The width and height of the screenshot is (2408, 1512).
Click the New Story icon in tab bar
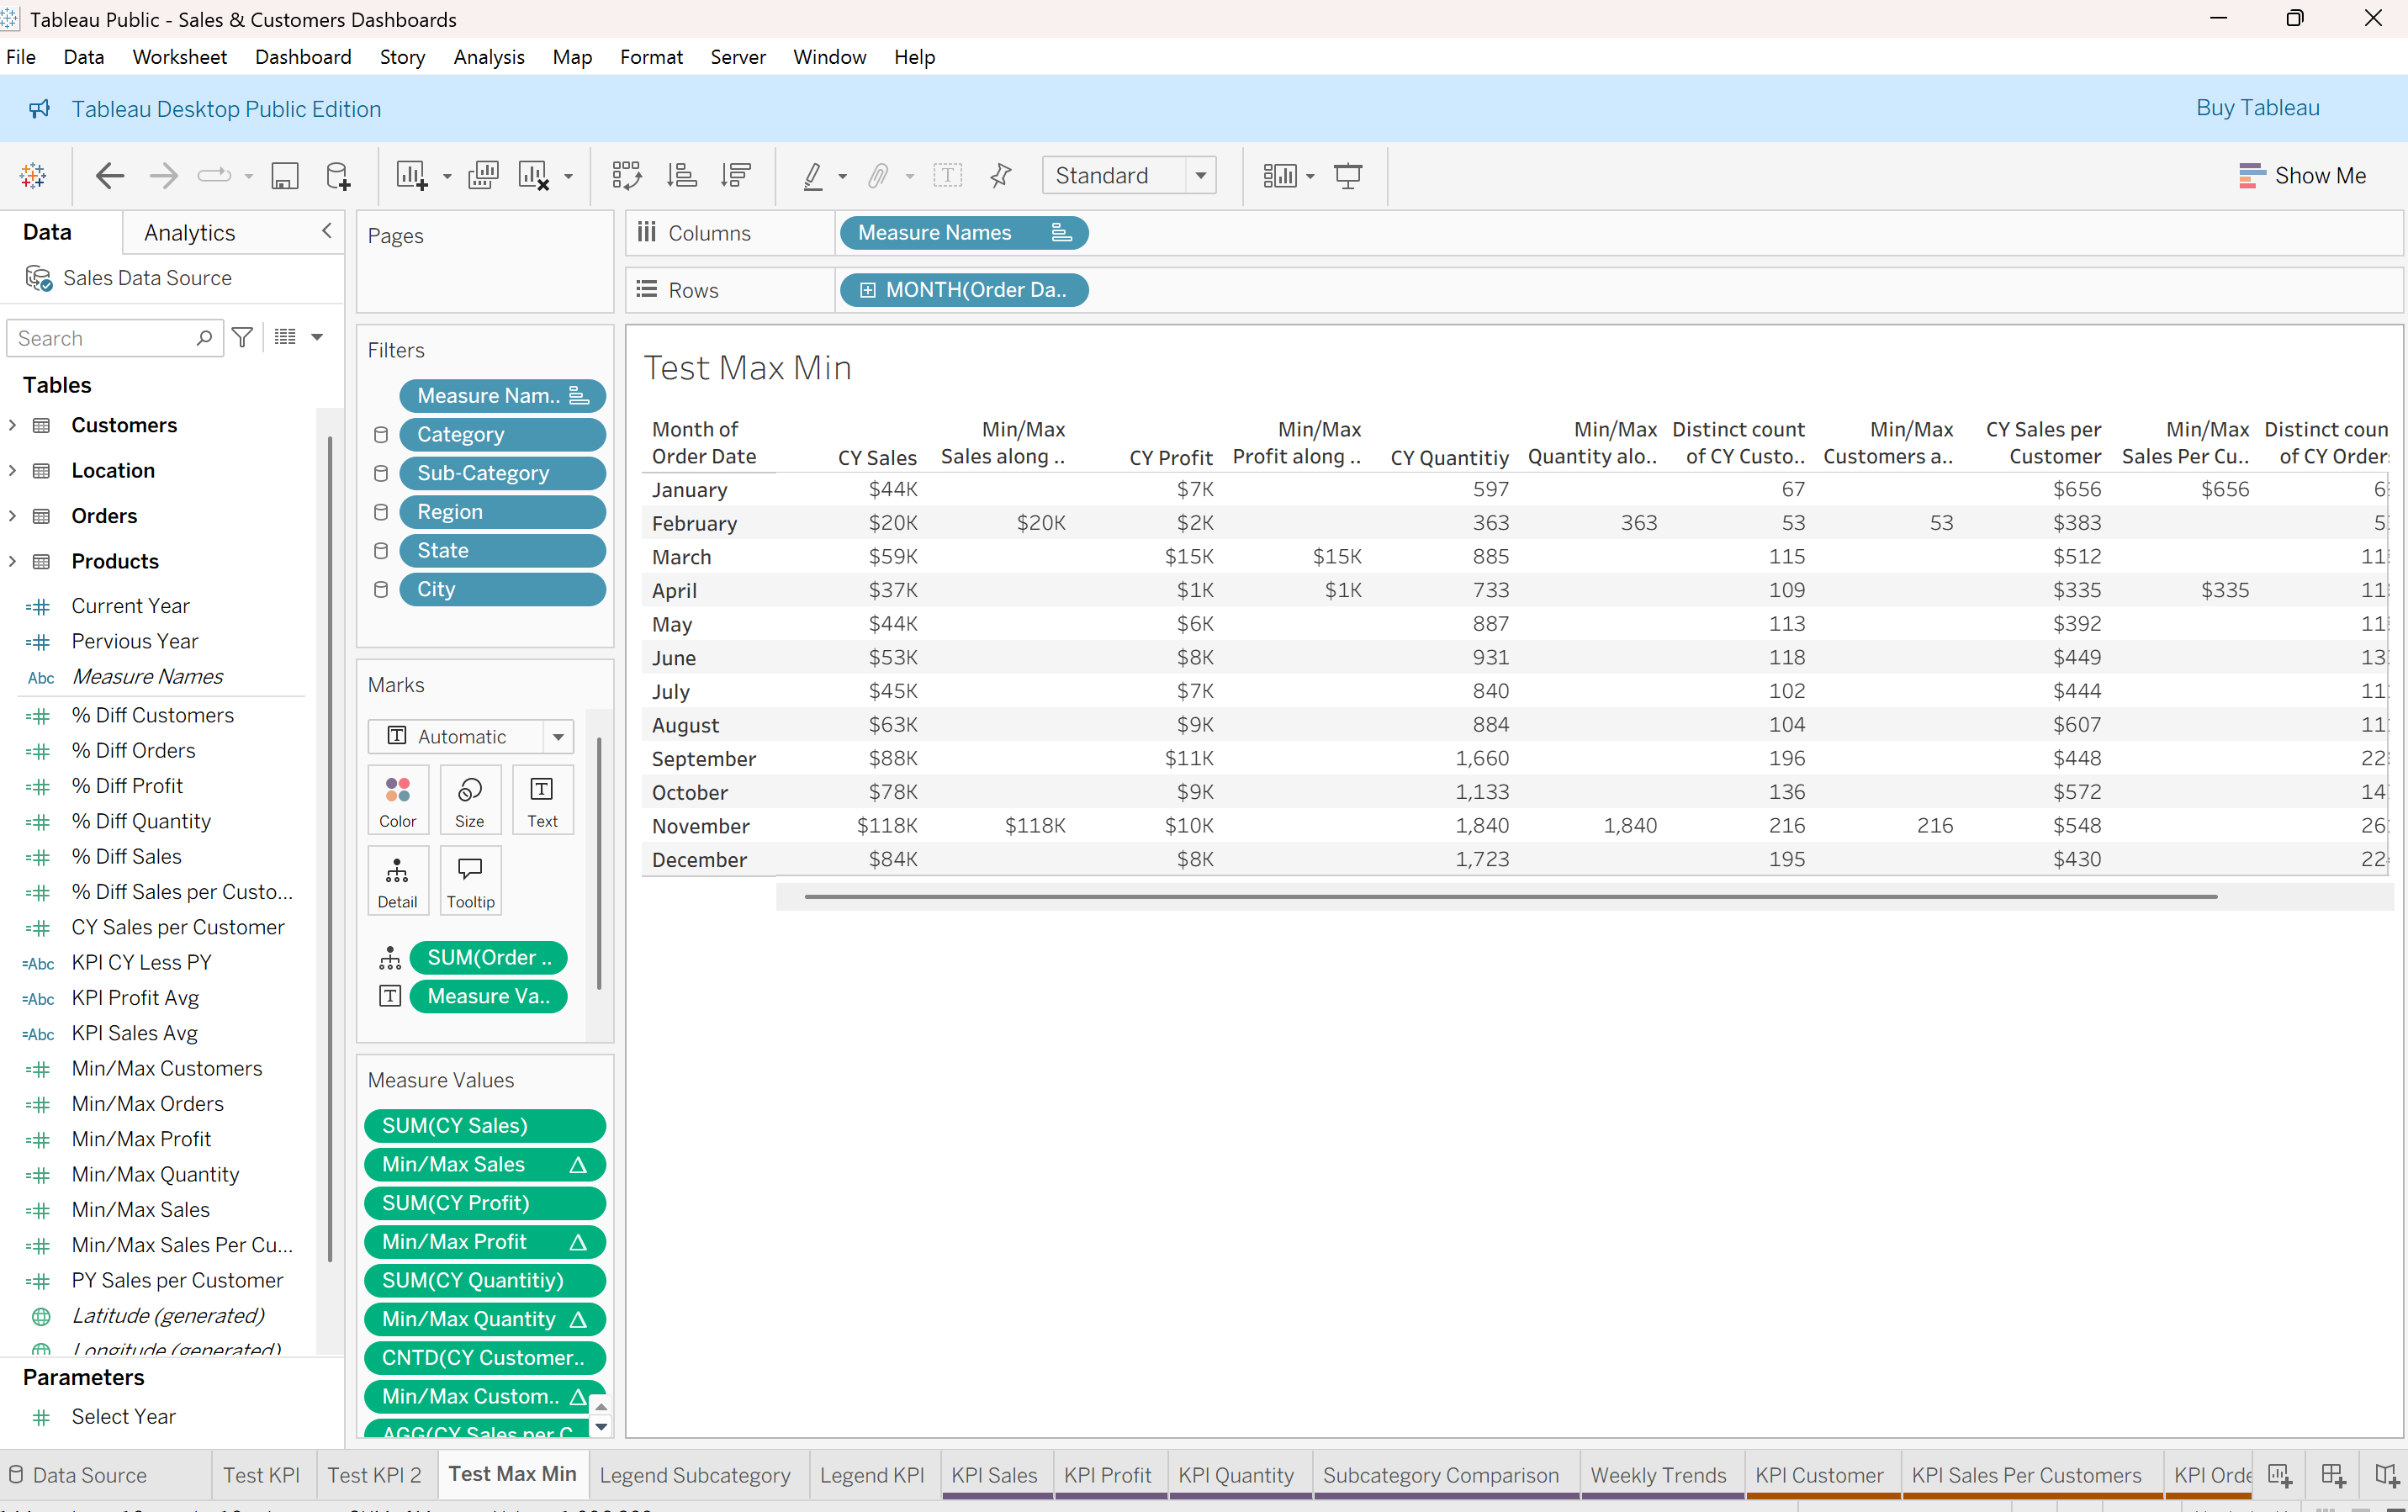(2387, 1475)
